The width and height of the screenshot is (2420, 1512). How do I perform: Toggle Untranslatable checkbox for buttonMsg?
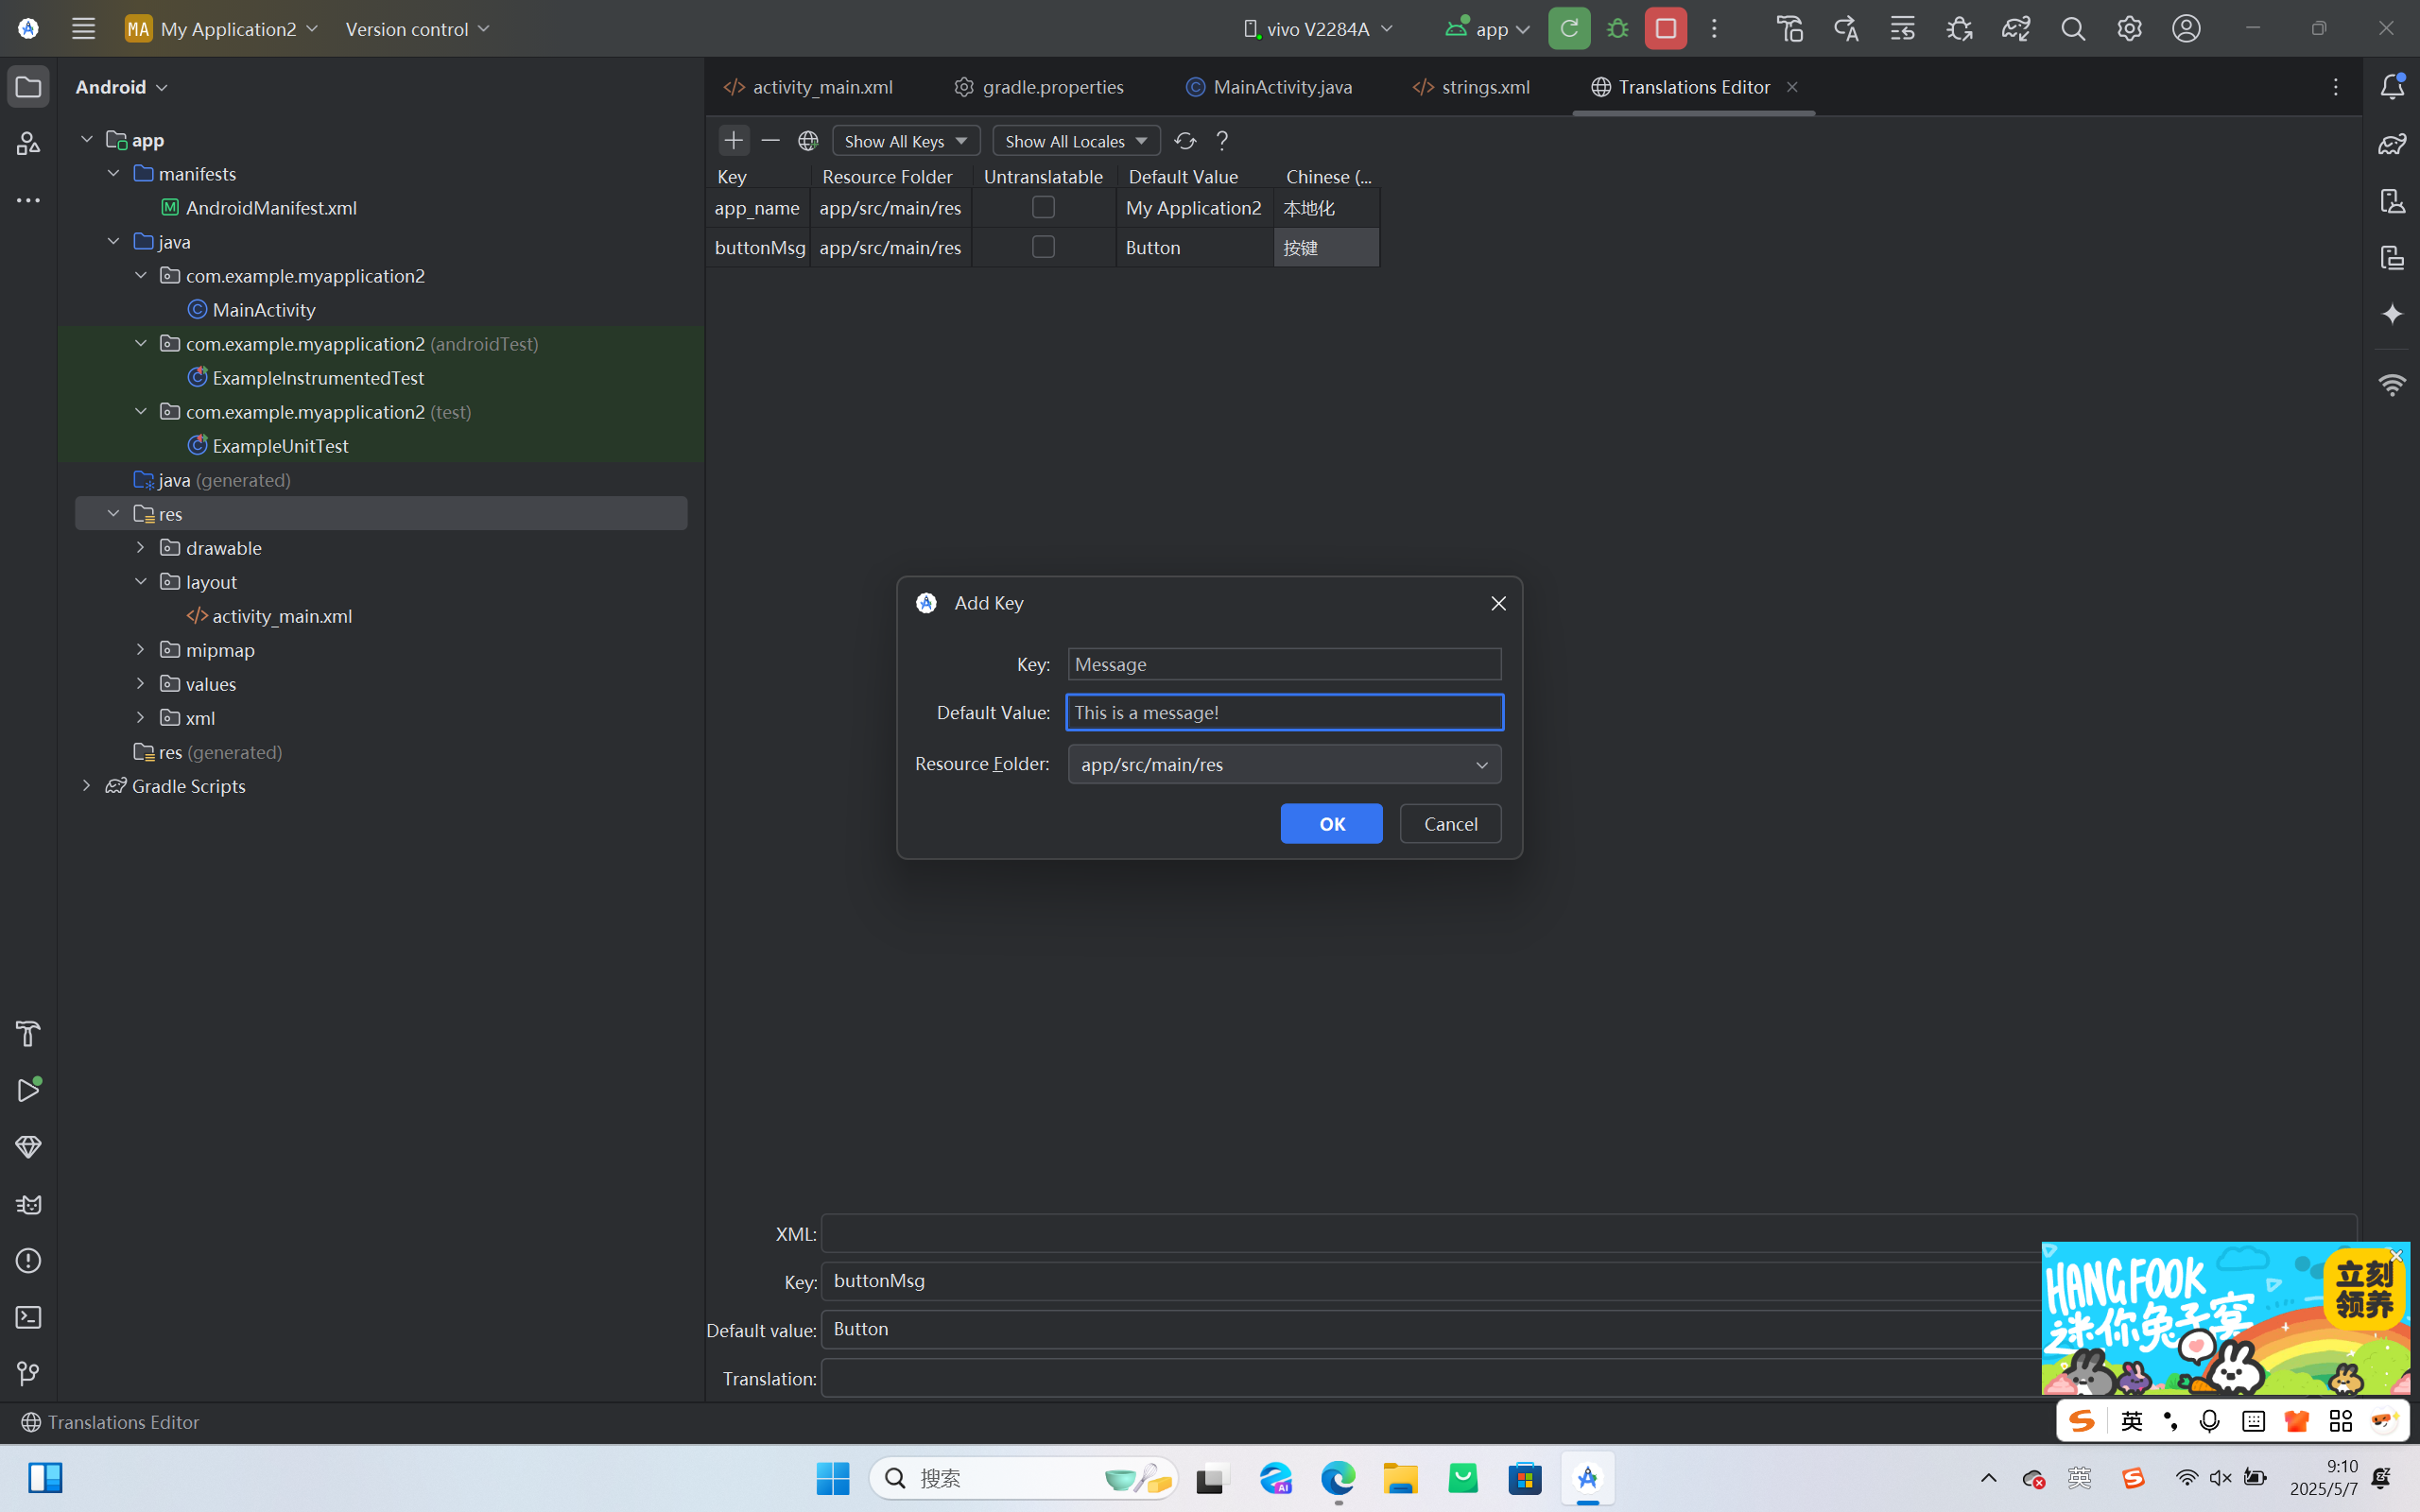click(x=1043, y=247)
